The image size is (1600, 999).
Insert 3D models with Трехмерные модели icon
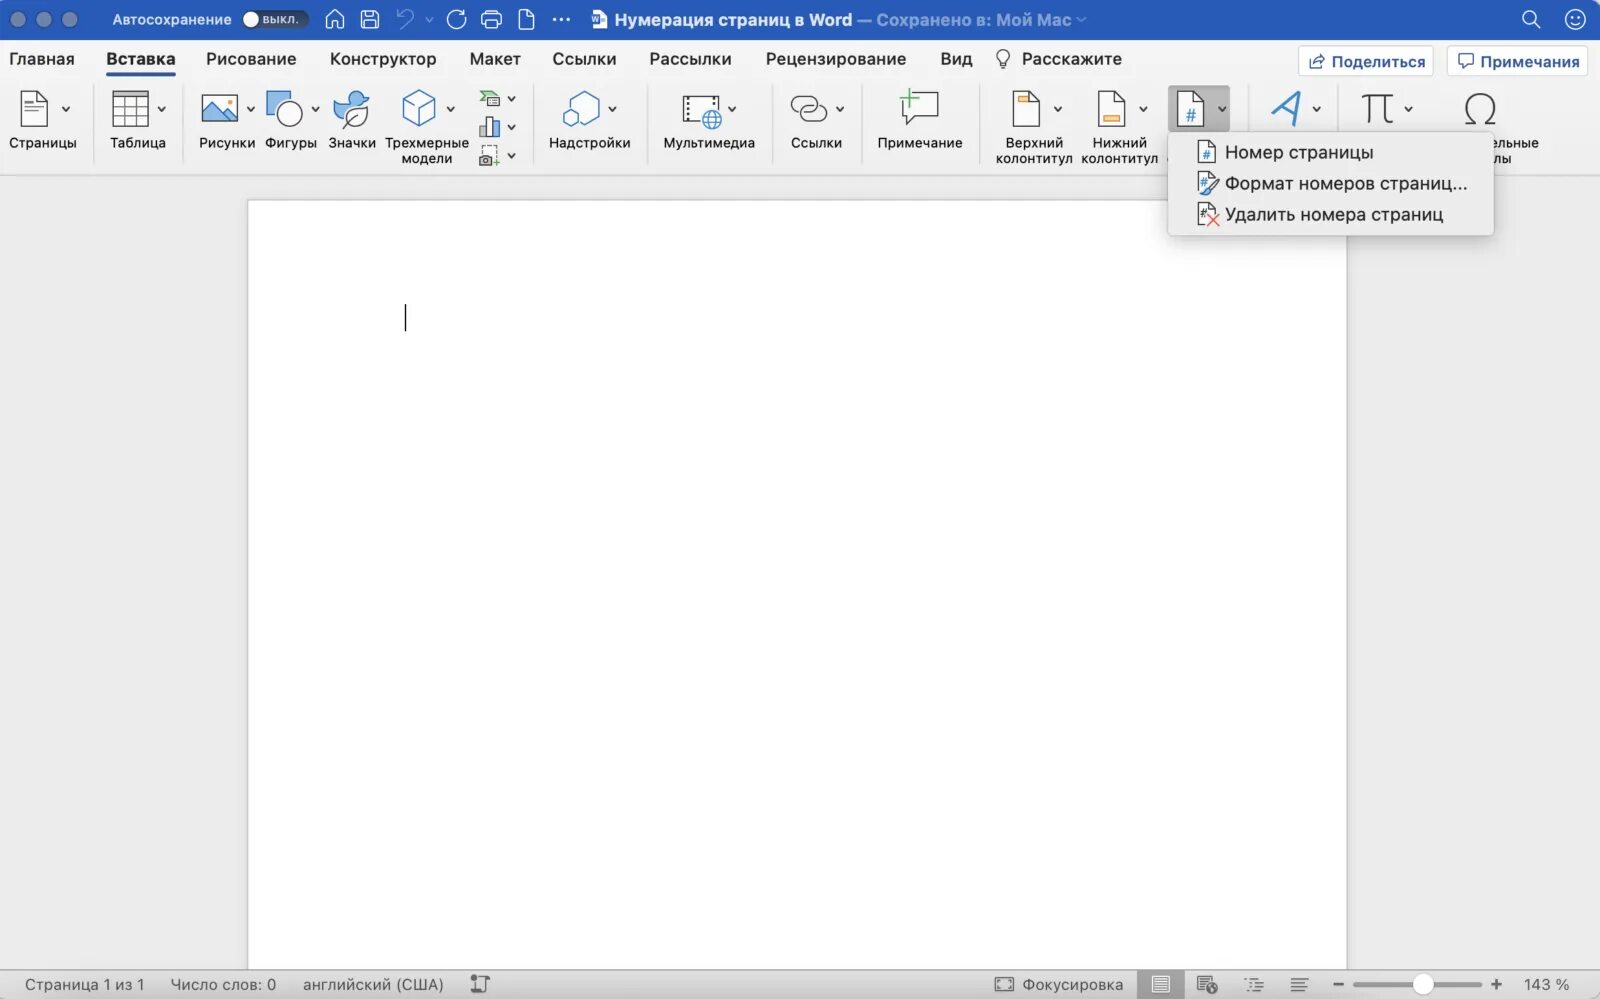point(419,108)
